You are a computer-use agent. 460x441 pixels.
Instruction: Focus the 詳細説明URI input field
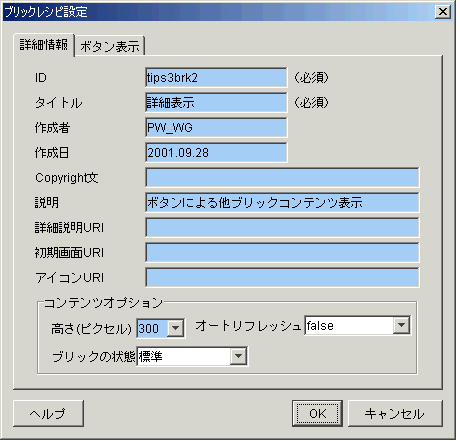click(x=282, y=228)
